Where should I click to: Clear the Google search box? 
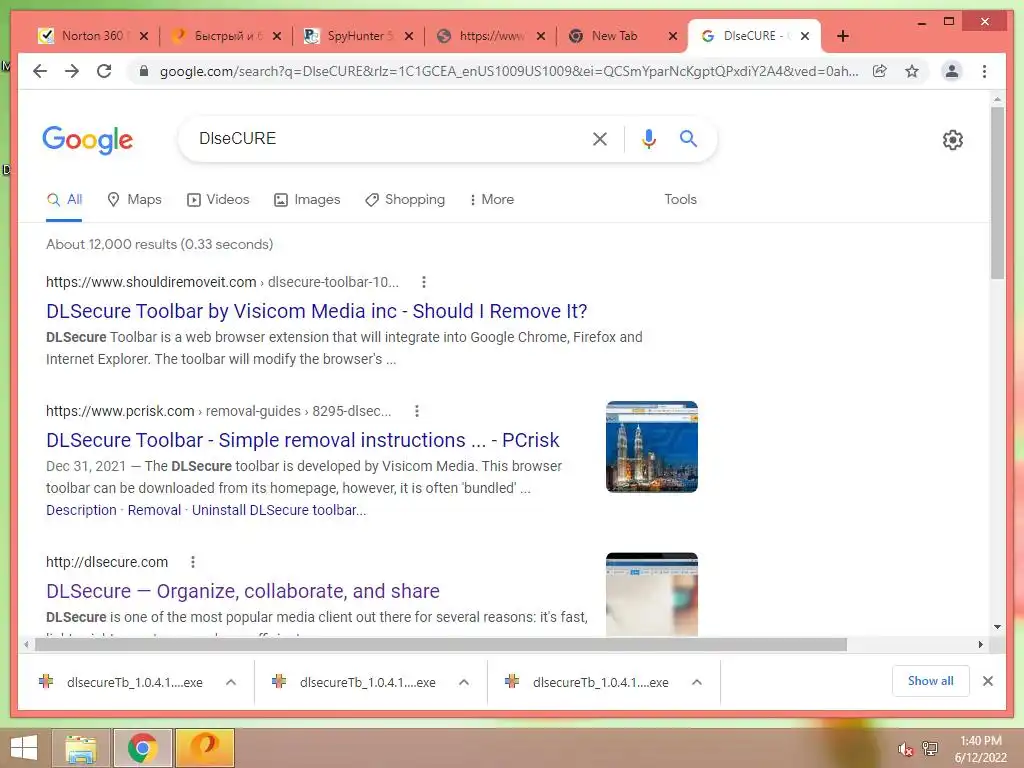(x=600, y=138)
